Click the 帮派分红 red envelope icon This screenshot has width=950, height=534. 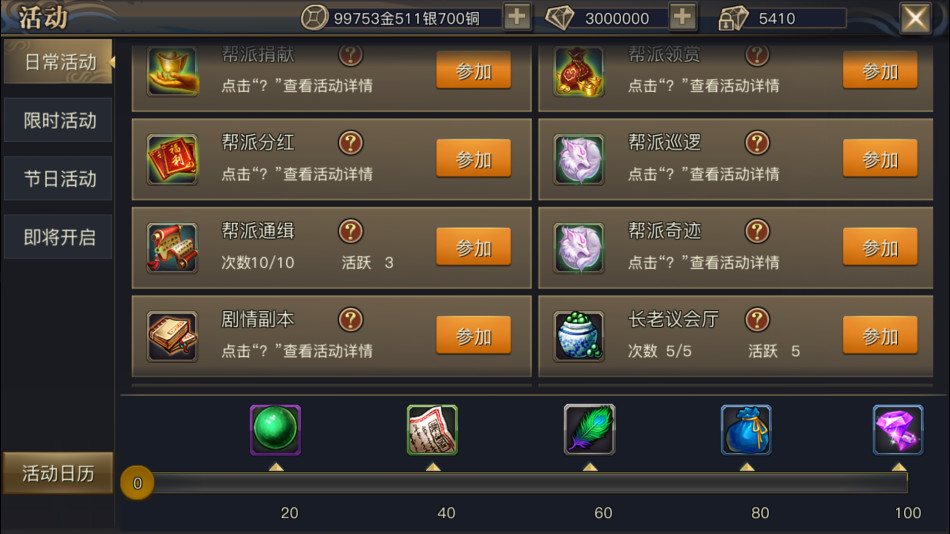pyautogui.click(x=173, y=159)
